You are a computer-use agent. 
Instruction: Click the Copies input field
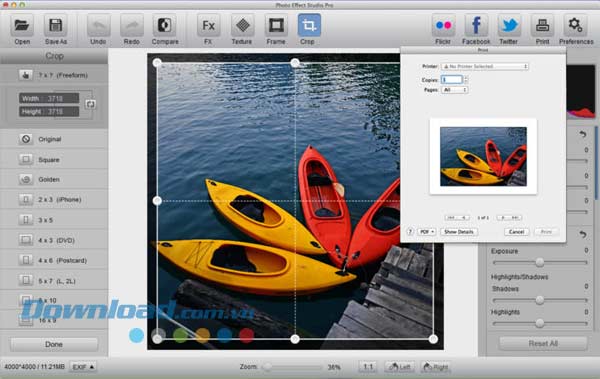tap(452, 80)
